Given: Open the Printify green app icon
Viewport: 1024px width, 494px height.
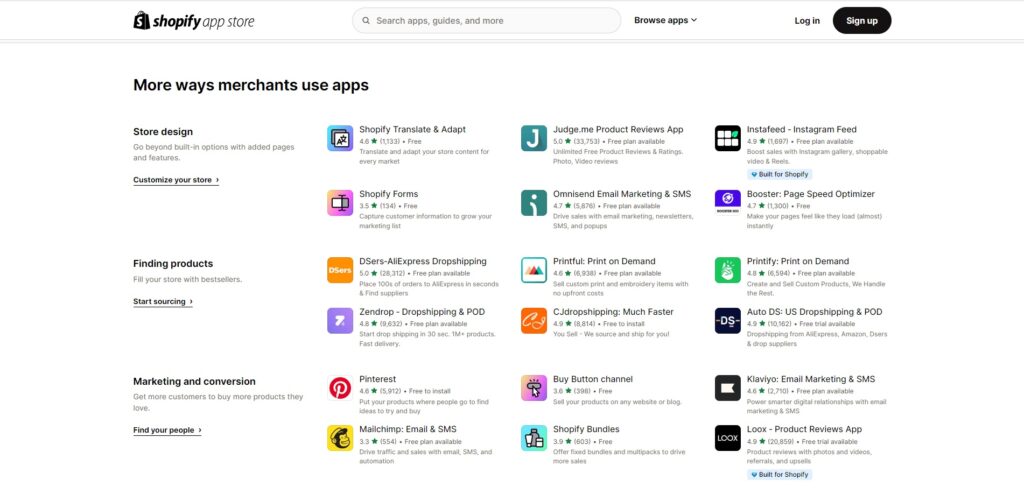Looking at the screenshot, I should click(728, 270).
